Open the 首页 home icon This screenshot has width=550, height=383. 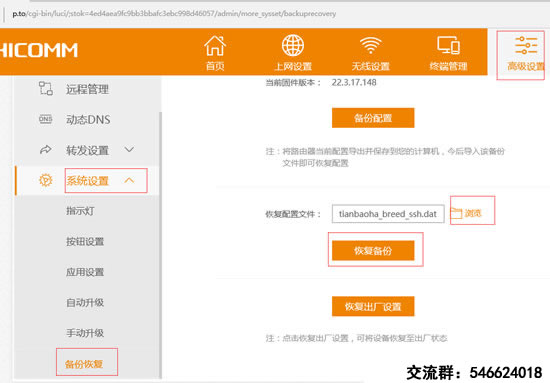click(215, 46)
